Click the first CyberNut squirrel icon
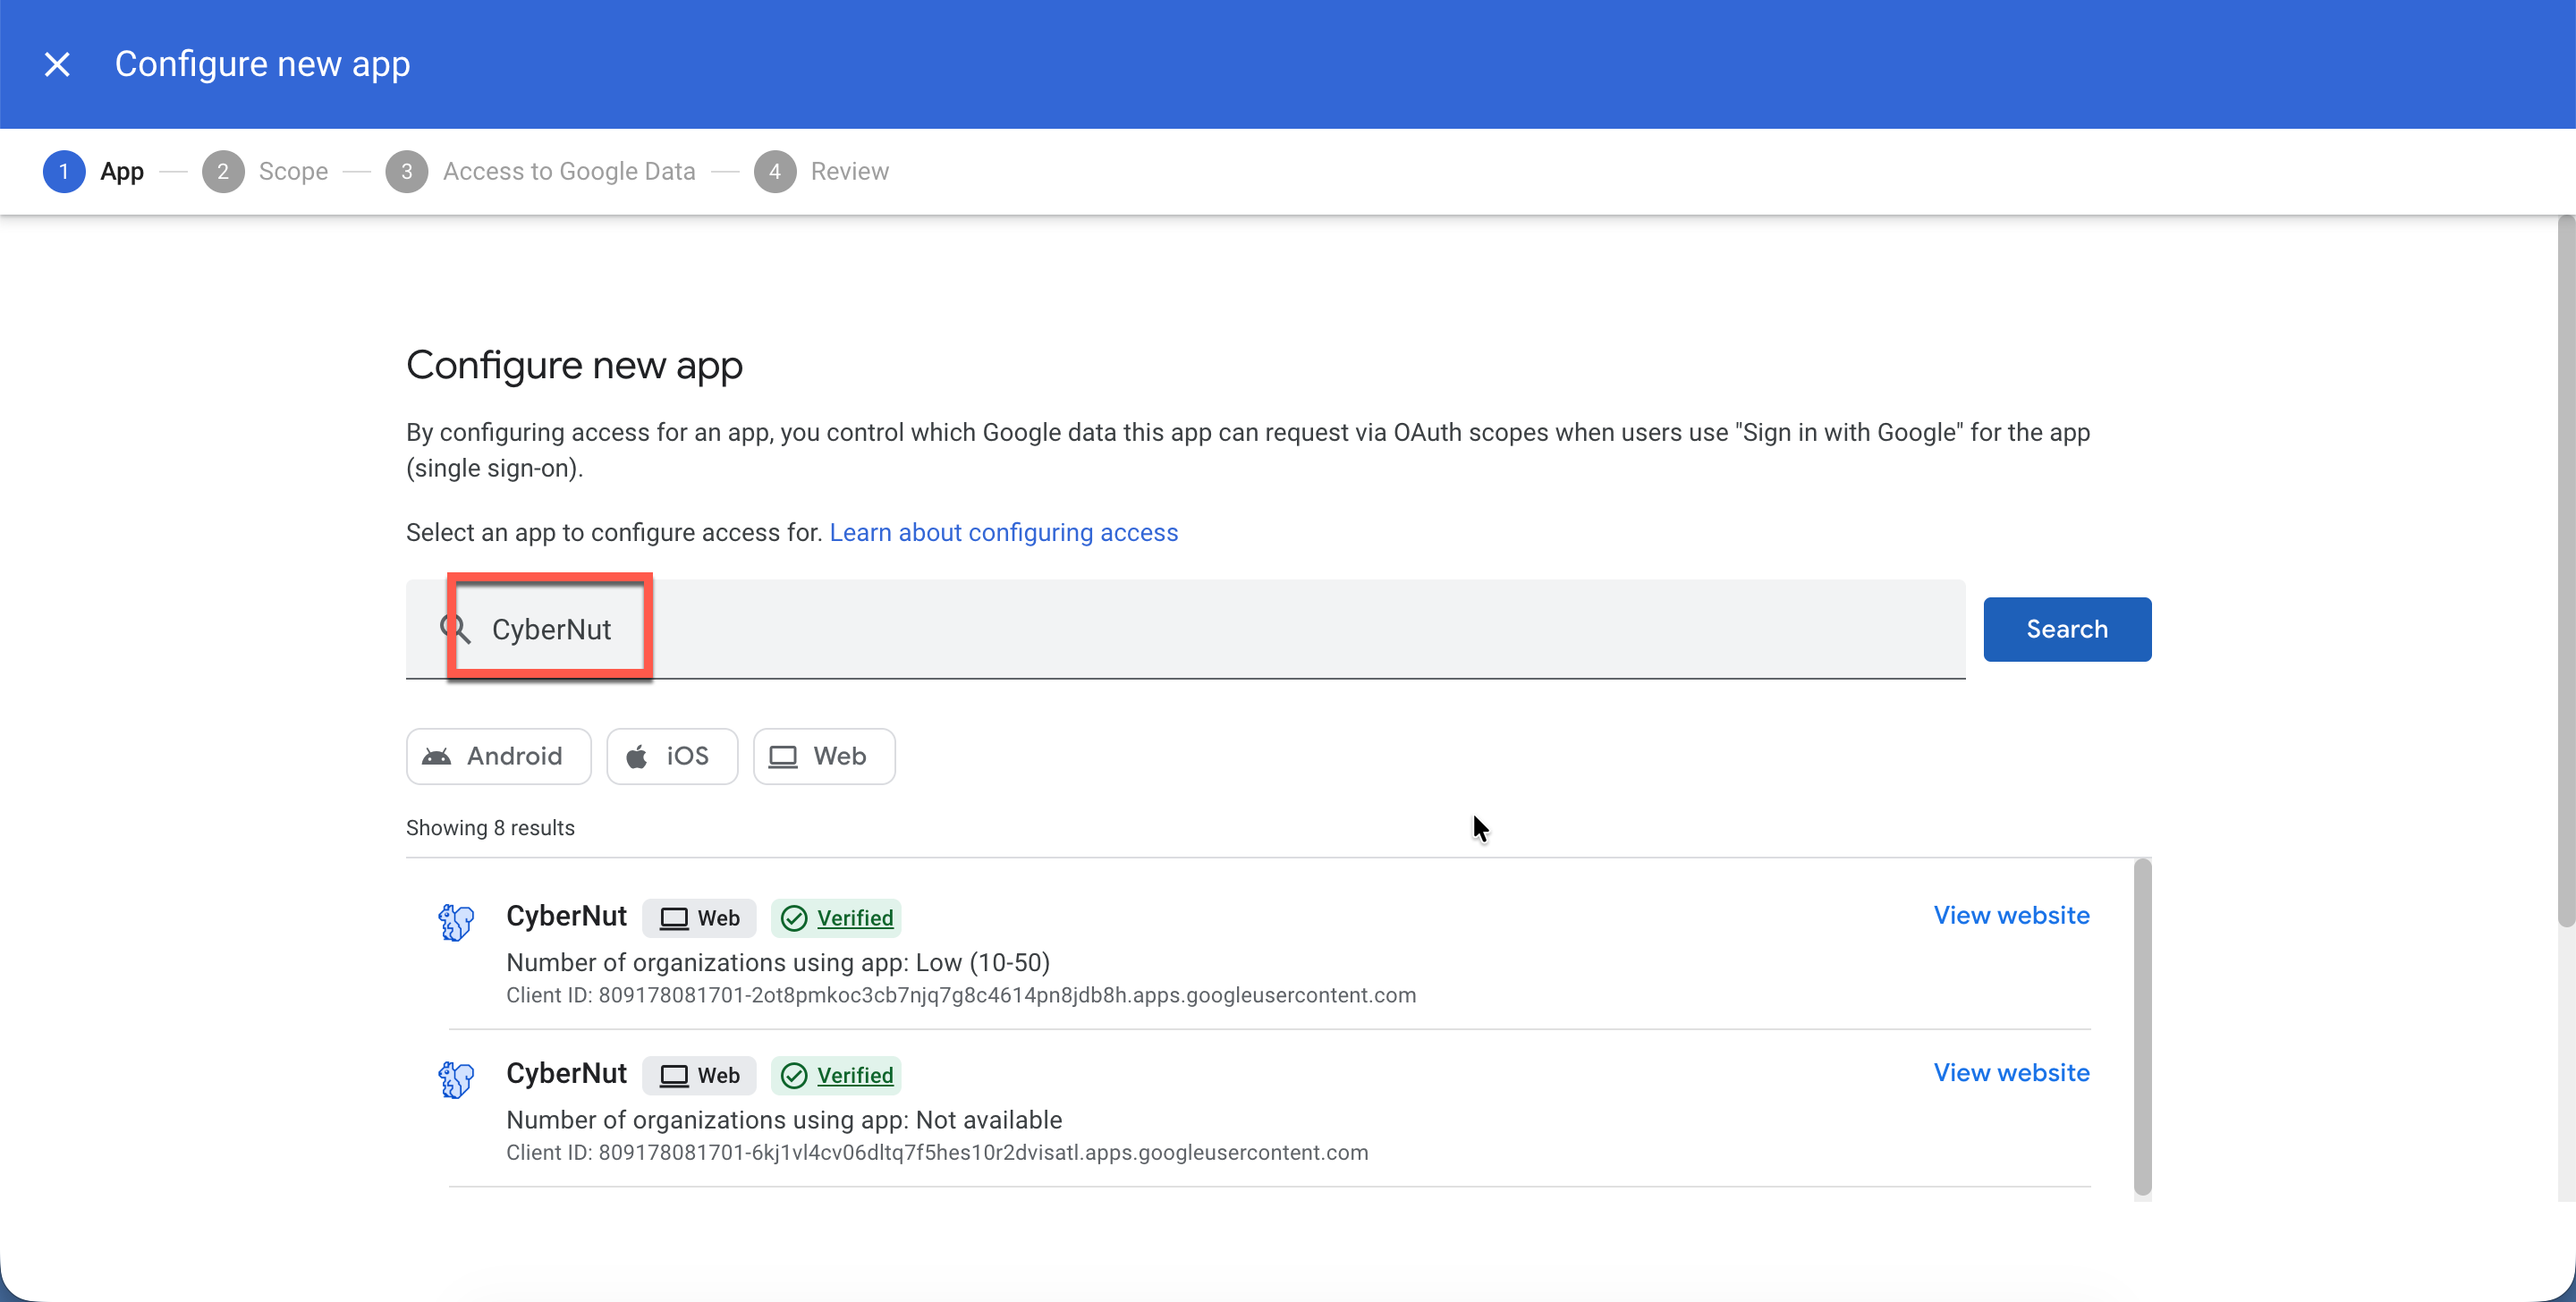The height and width of the screenshot is (1302, 2576). pyautogui.click(x=456, y=921)
